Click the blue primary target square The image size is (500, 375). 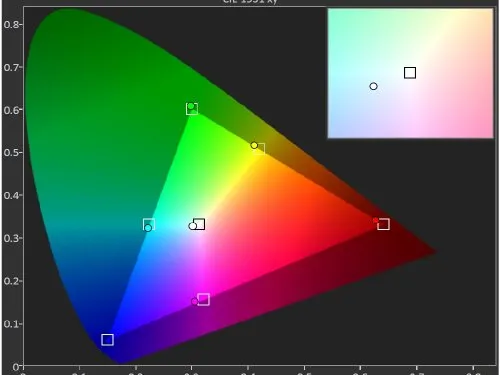coord(107,340)
